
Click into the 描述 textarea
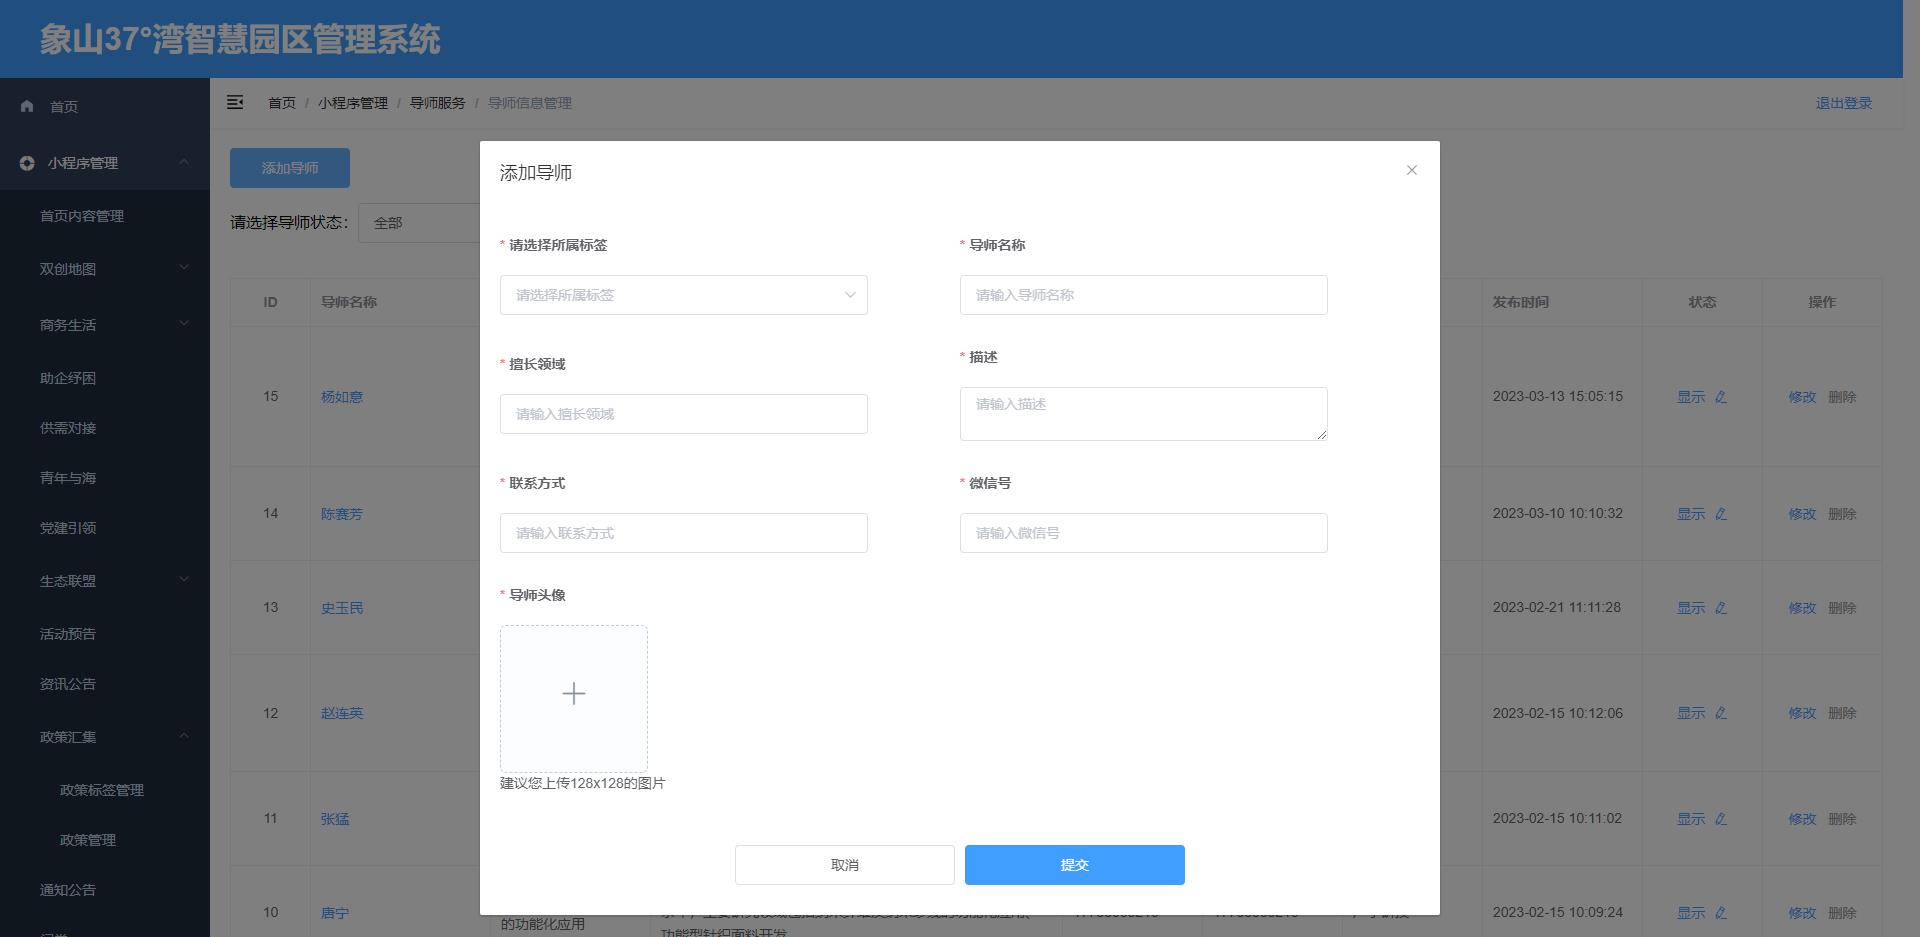pyautogui.click(x=1144, y=414)
